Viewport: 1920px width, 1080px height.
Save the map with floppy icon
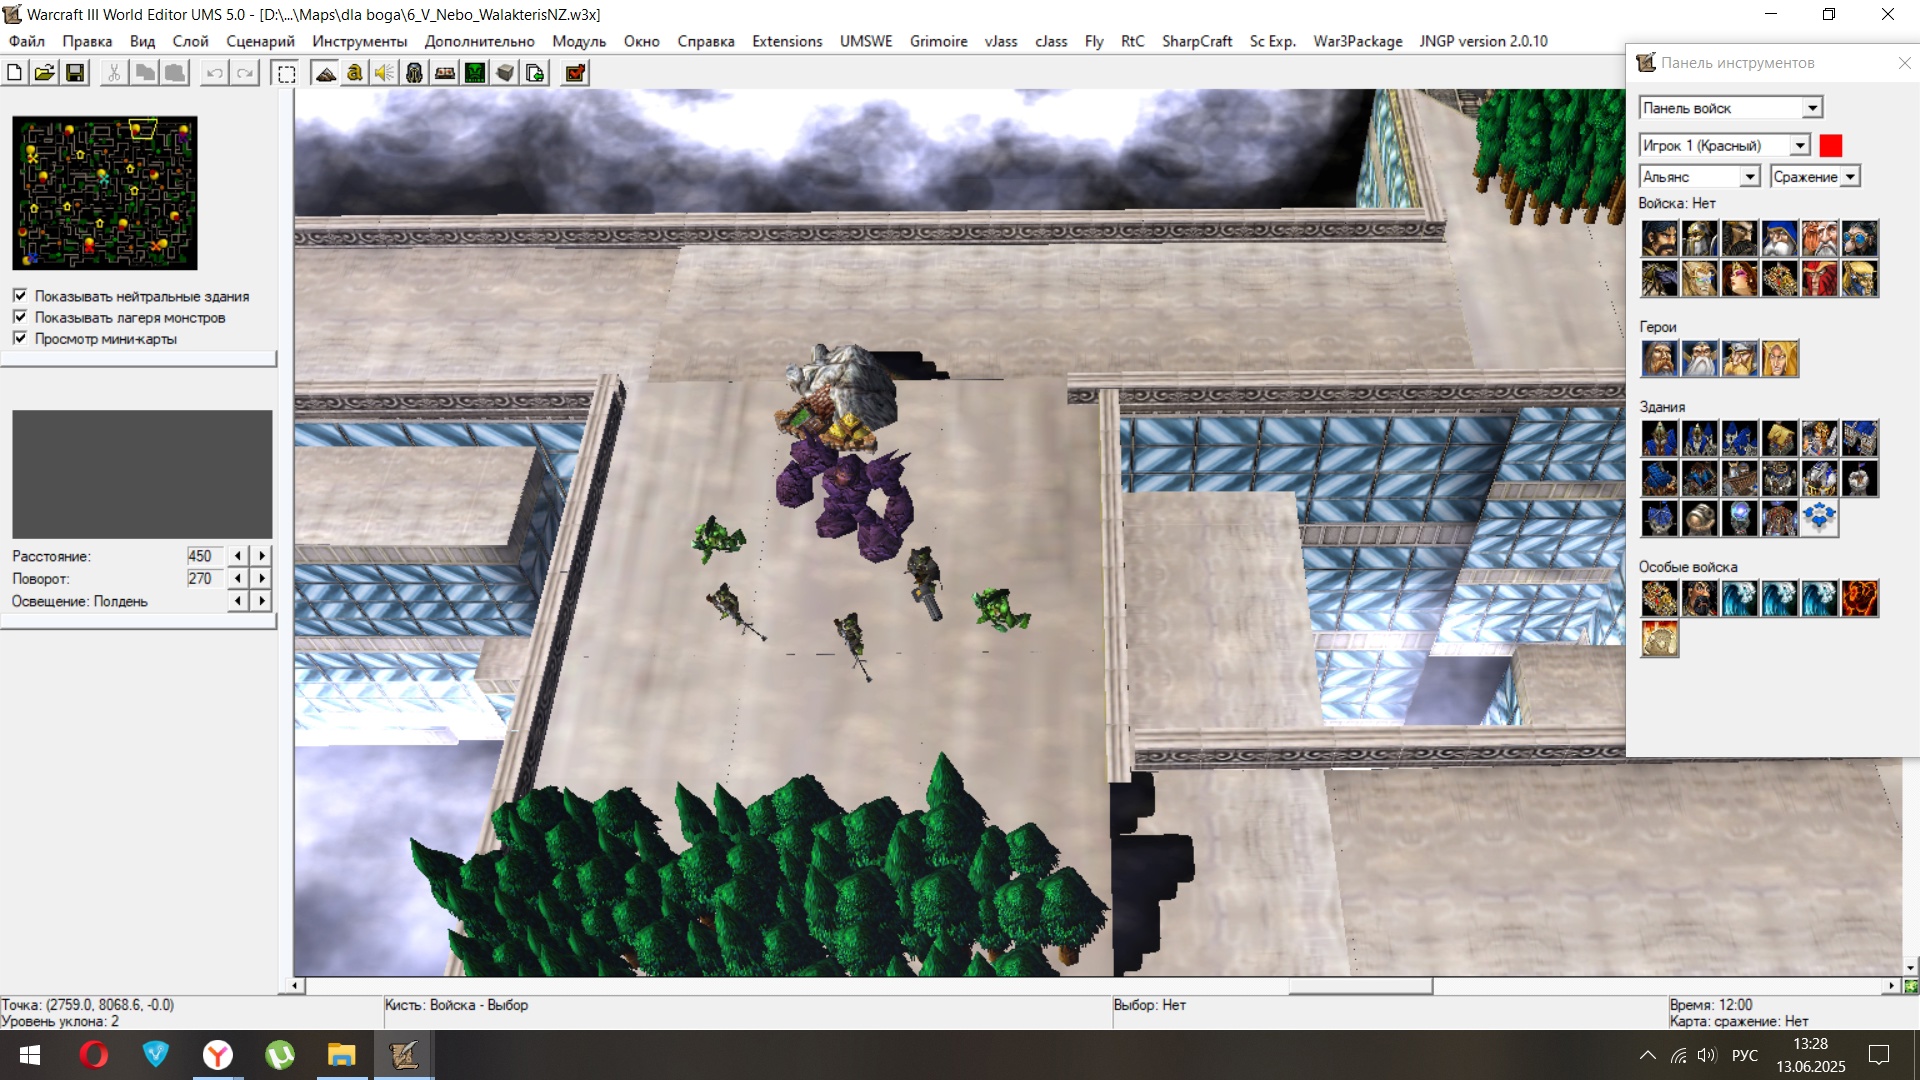[75, 73]
